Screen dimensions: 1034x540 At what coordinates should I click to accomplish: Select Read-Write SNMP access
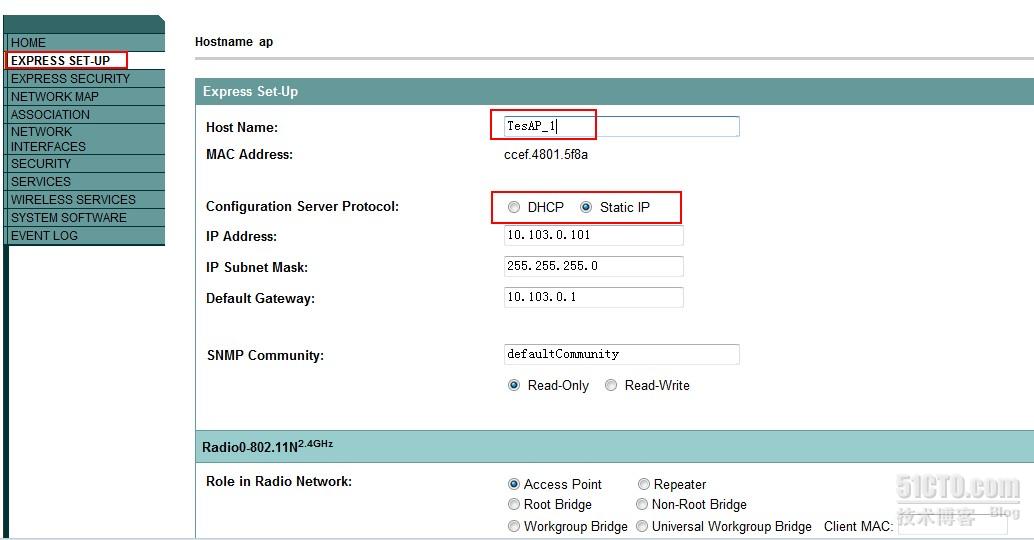pos(611,385)
